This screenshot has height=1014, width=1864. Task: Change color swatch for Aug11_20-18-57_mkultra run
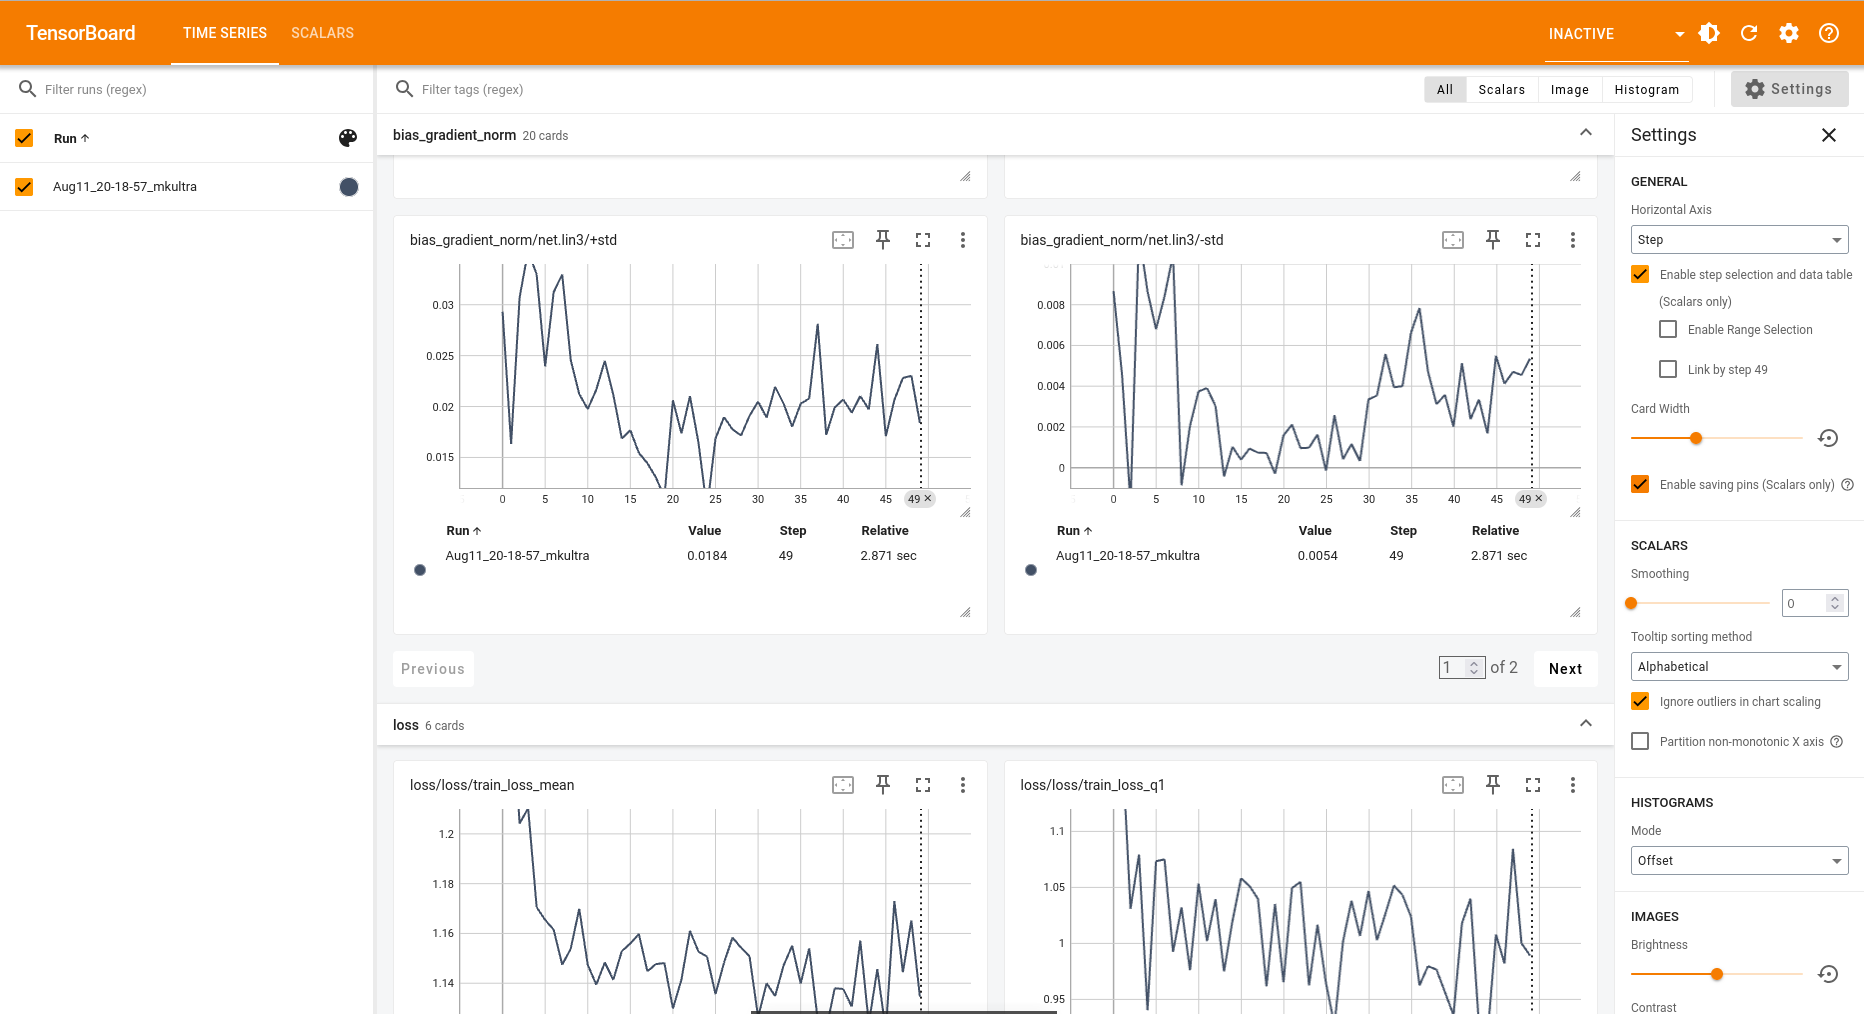(349, 187)
